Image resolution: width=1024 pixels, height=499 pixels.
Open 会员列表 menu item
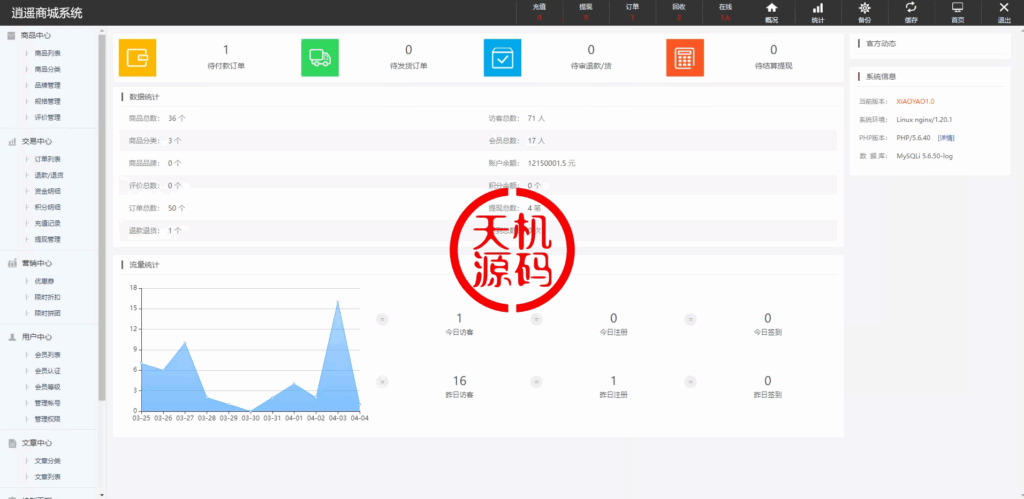tap(47, 355)
